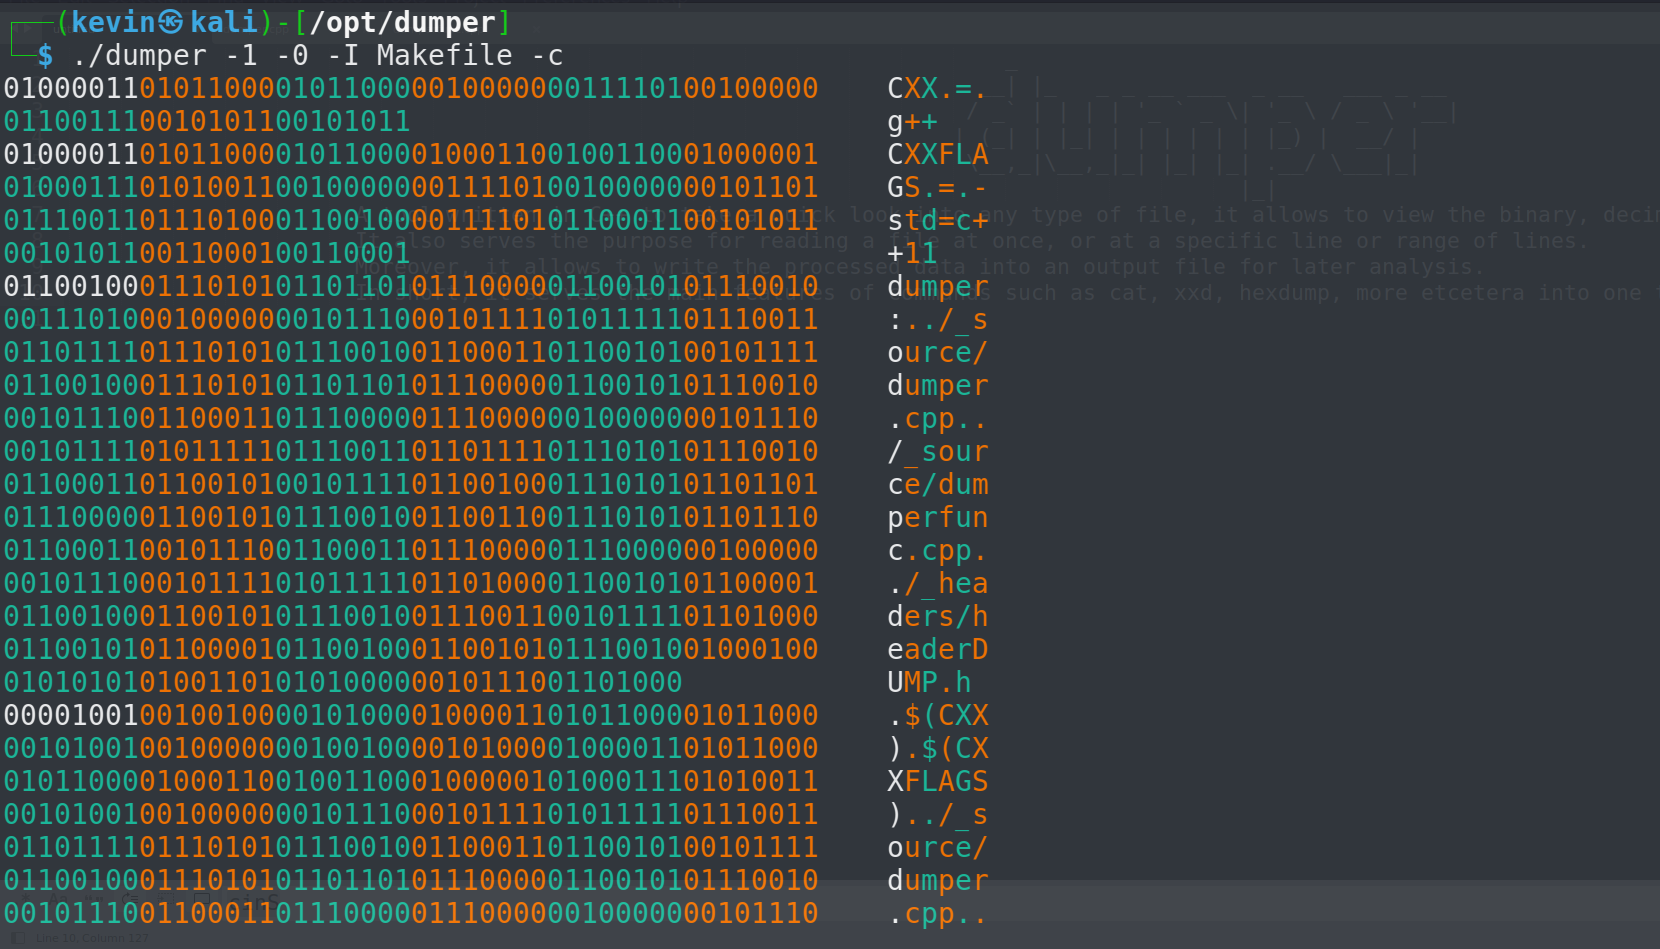Click the ASCII output ').$(CX'
This screenshot has height=949, width=1660.
937,748
